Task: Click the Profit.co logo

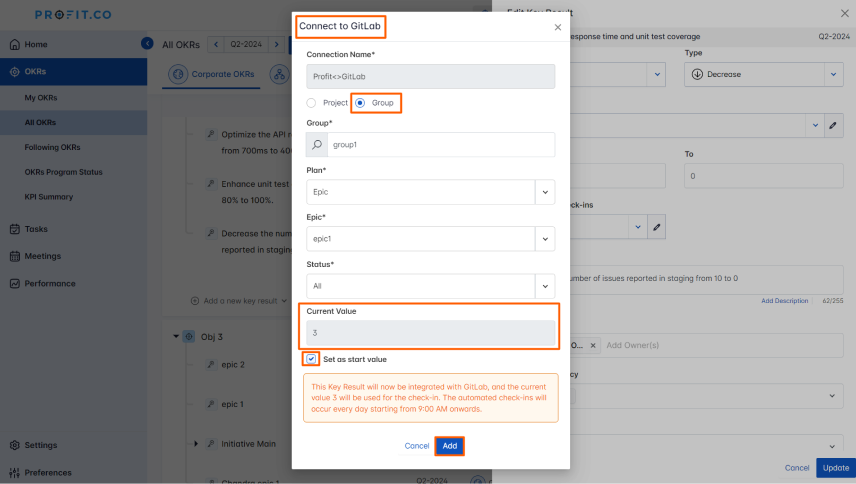Action: (73, 15)
